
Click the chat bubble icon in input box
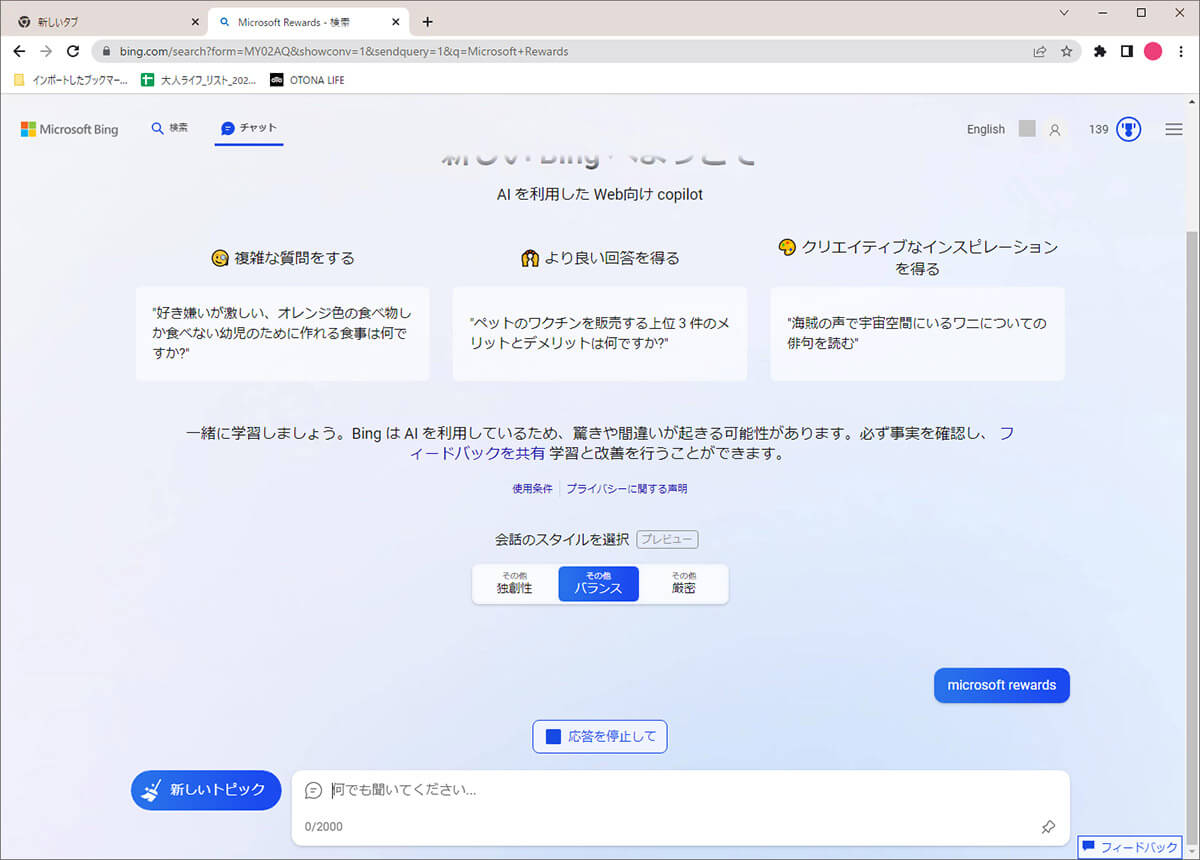pos(313,790)
